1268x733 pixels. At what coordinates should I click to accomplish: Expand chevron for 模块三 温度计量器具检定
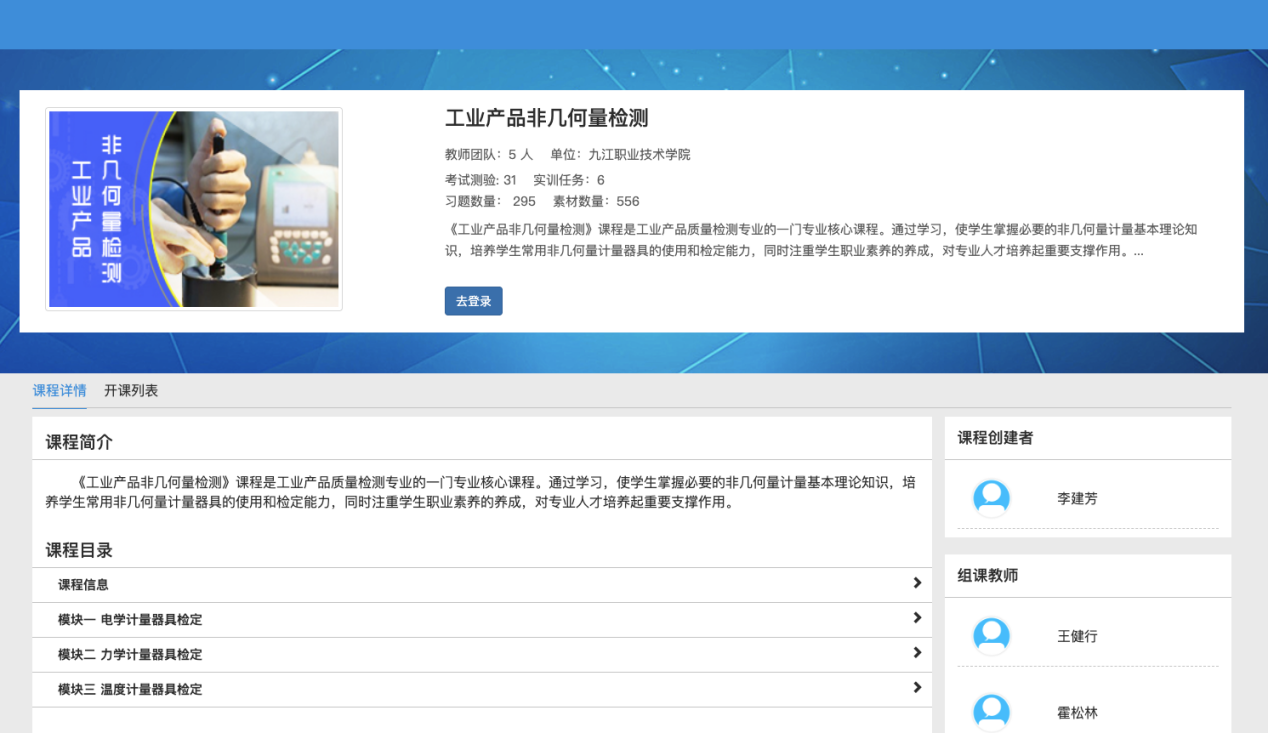(916, 688)
